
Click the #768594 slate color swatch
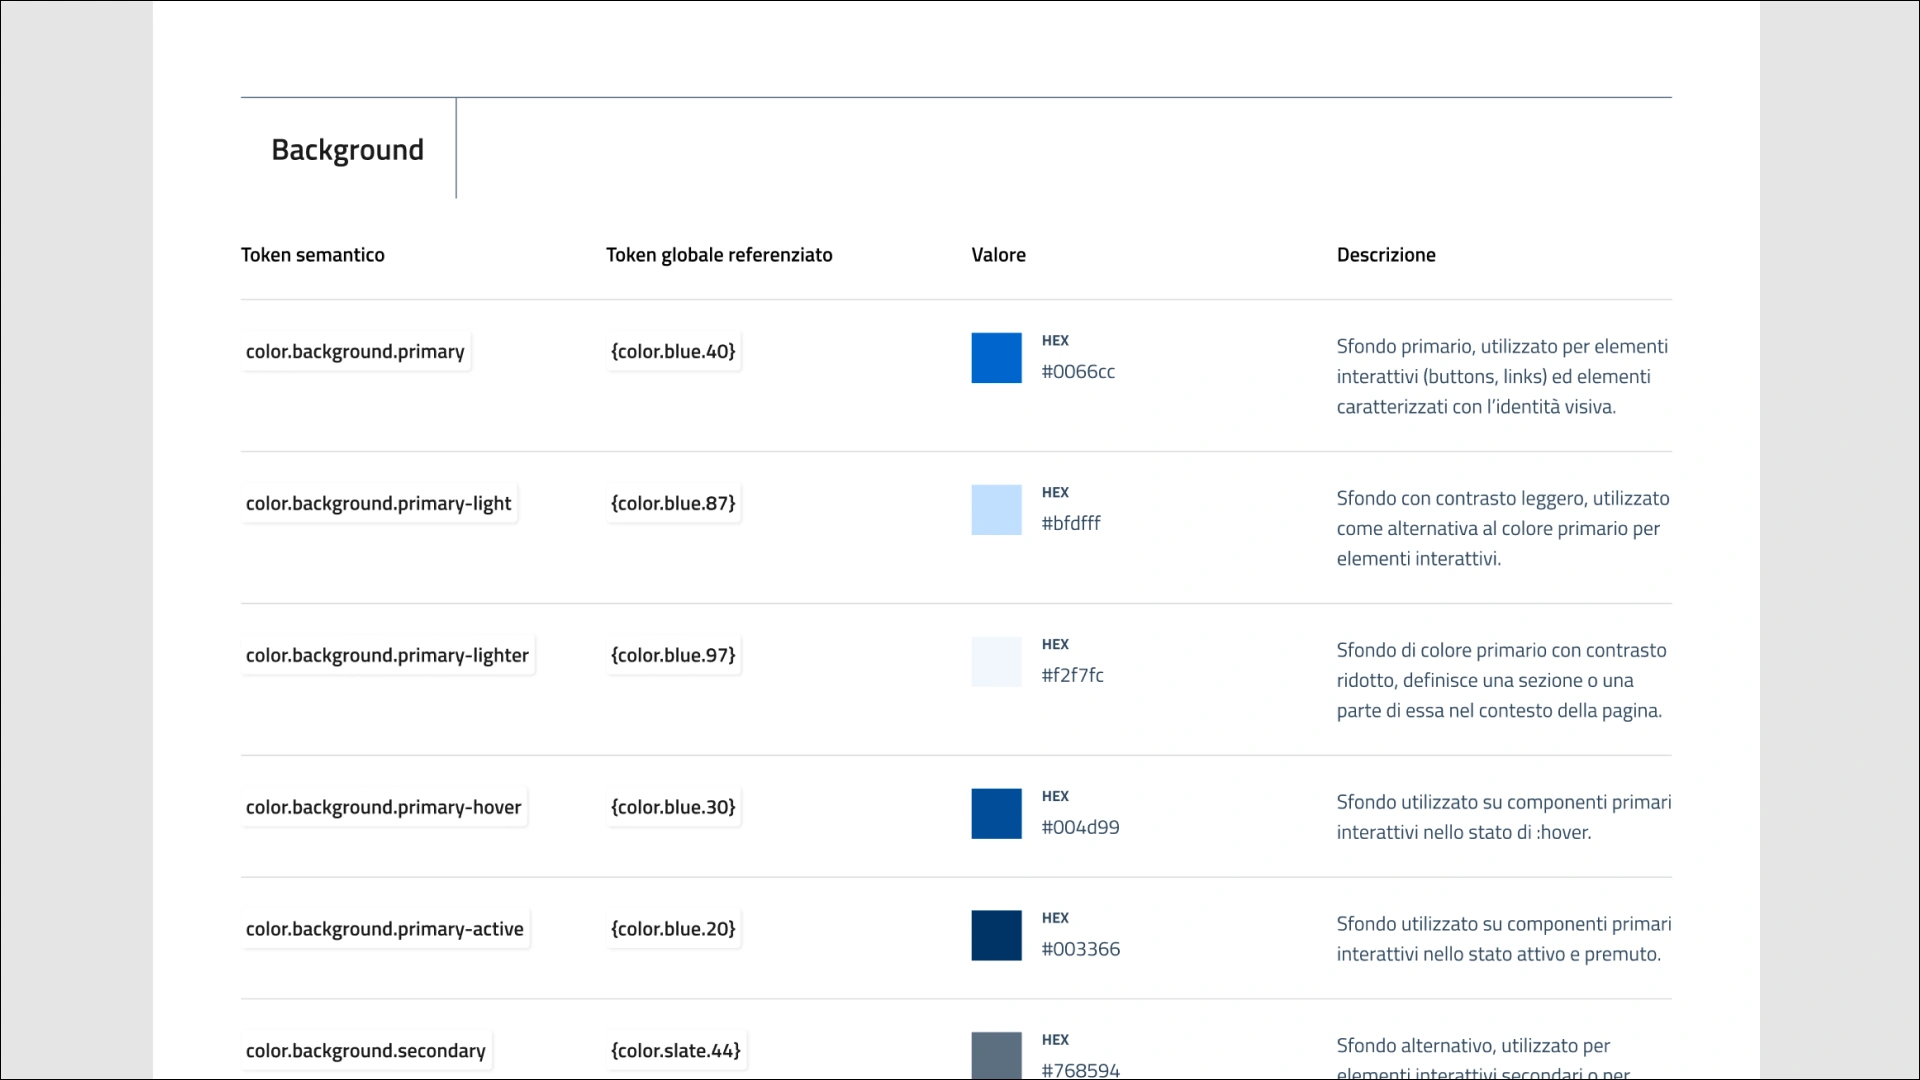click(996, 1056)
